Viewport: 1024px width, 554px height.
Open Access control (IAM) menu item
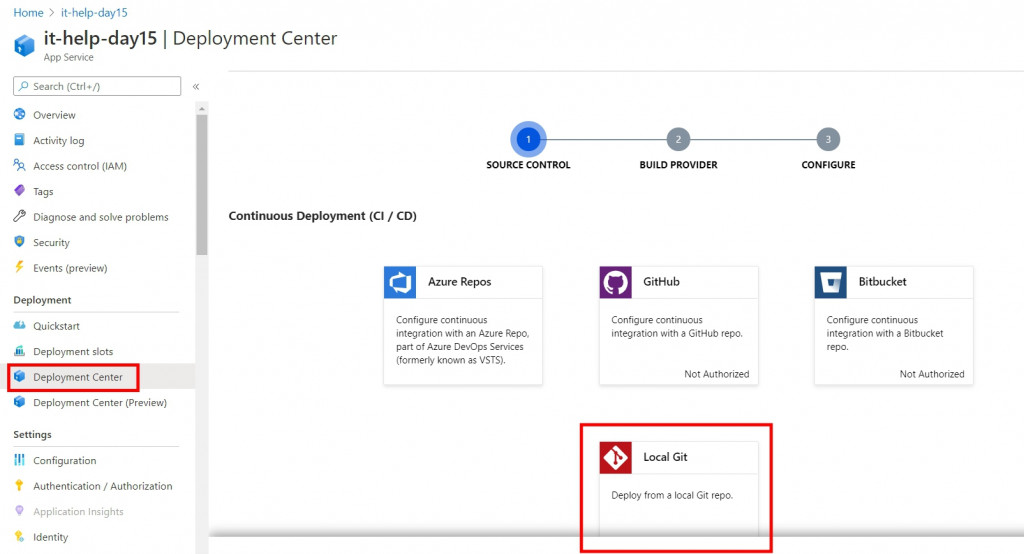(x=80, y=166)
